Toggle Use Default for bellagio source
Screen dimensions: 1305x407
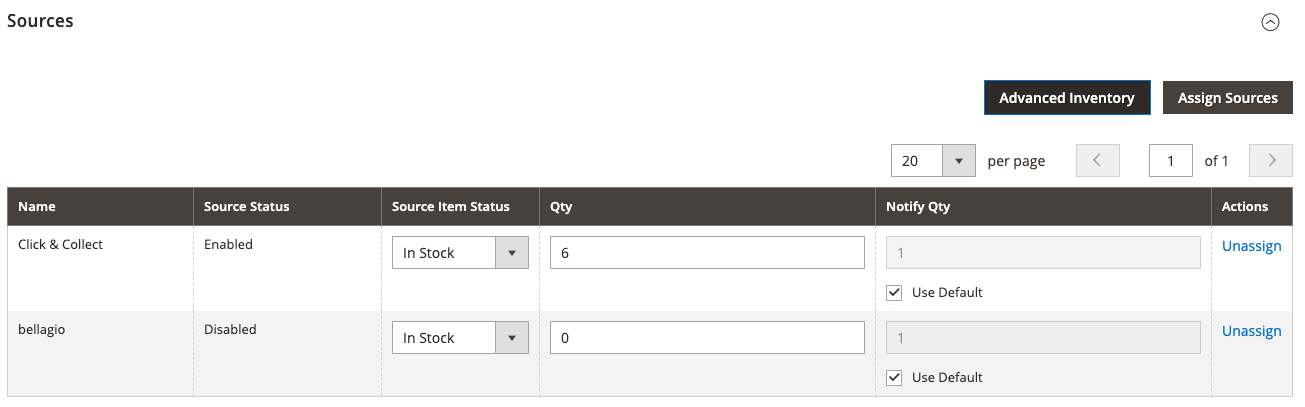(x=895, y=378)
